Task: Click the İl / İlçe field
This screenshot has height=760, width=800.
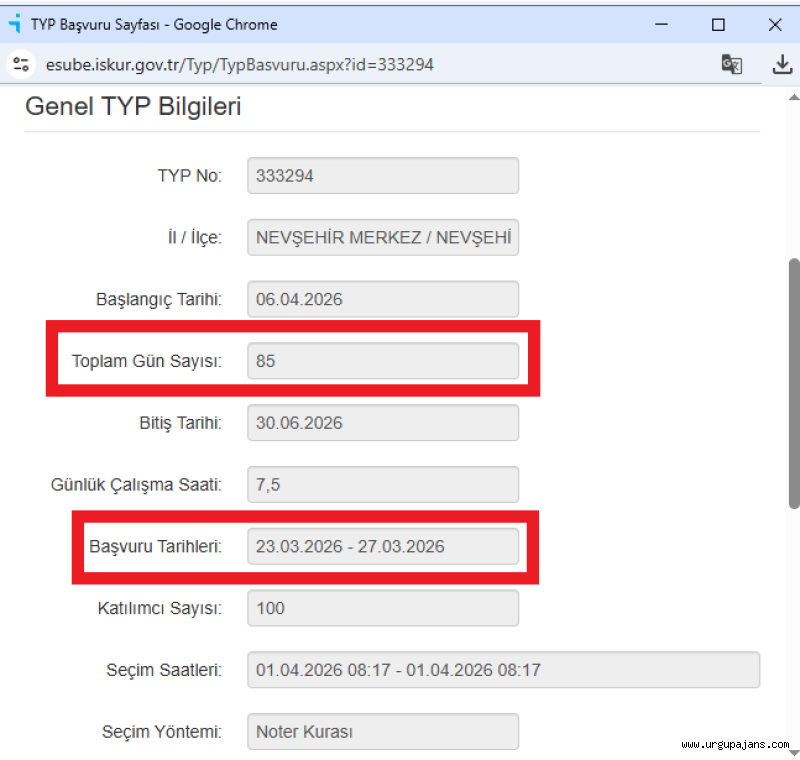Action: 383,238
